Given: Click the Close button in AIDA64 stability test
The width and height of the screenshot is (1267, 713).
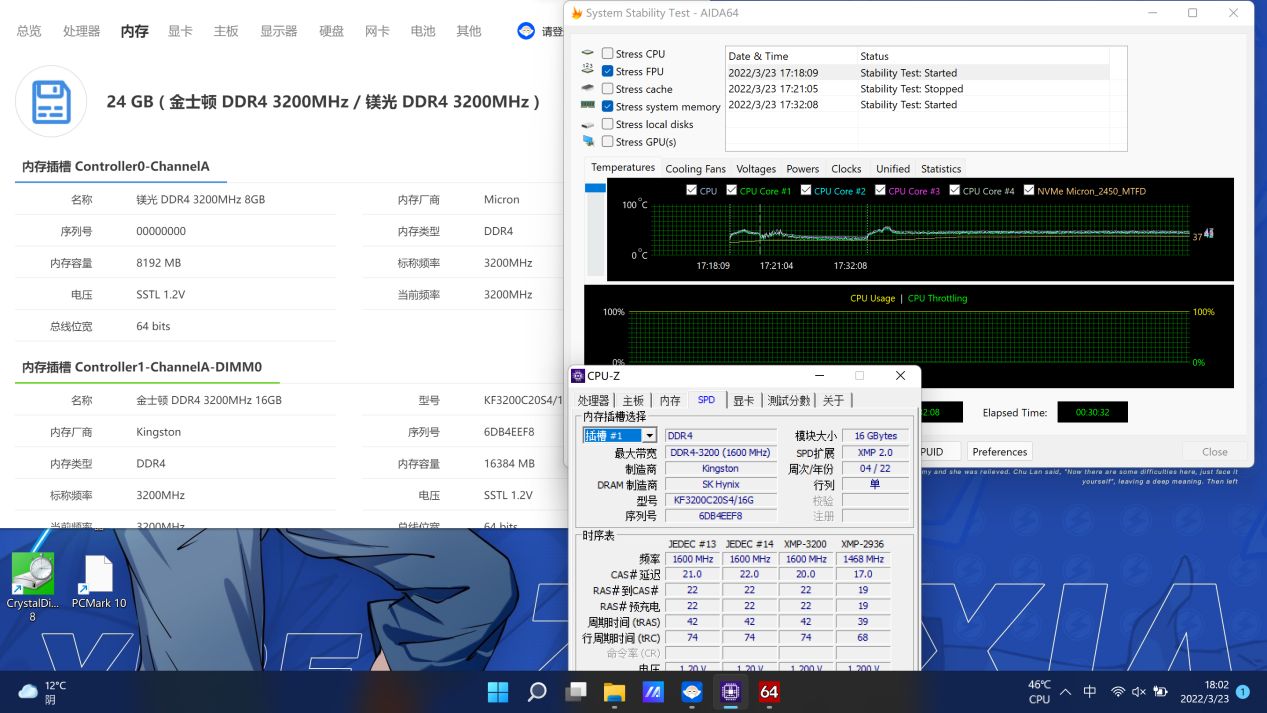Looking at the screenshot, I should [1213, 451].
